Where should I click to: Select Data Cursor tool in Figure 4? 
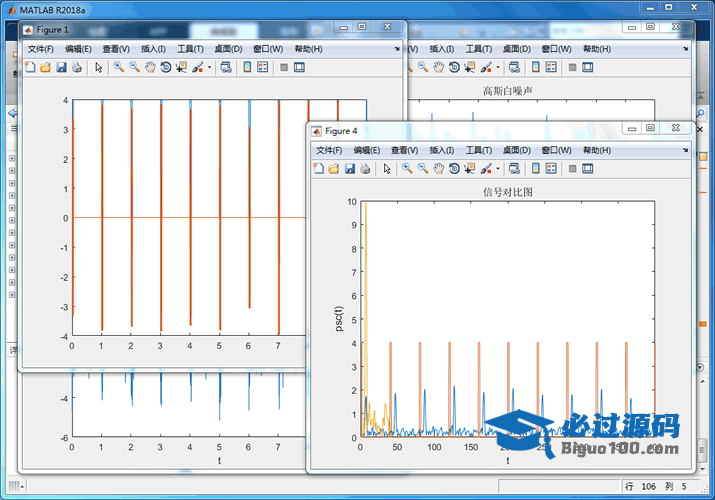[471, 168]
